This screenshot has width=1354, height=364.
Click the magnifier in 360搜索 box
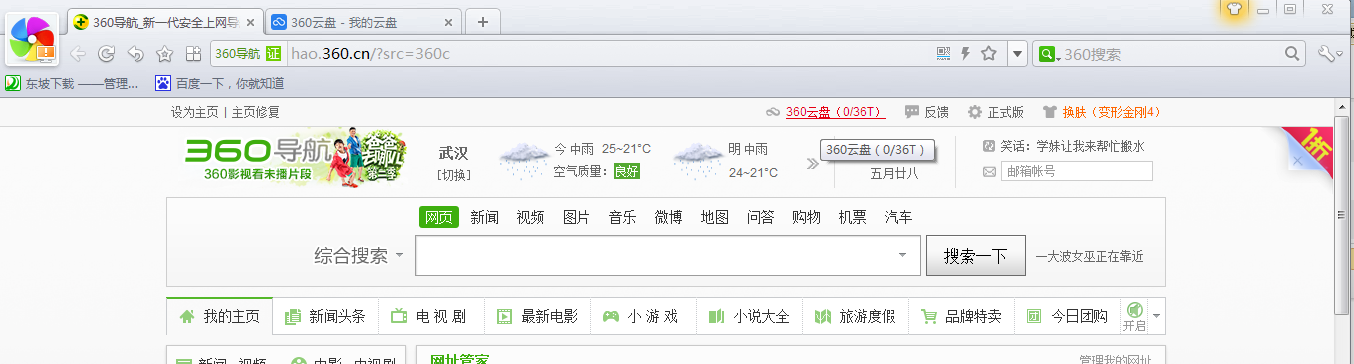(x=1293, y=54)
